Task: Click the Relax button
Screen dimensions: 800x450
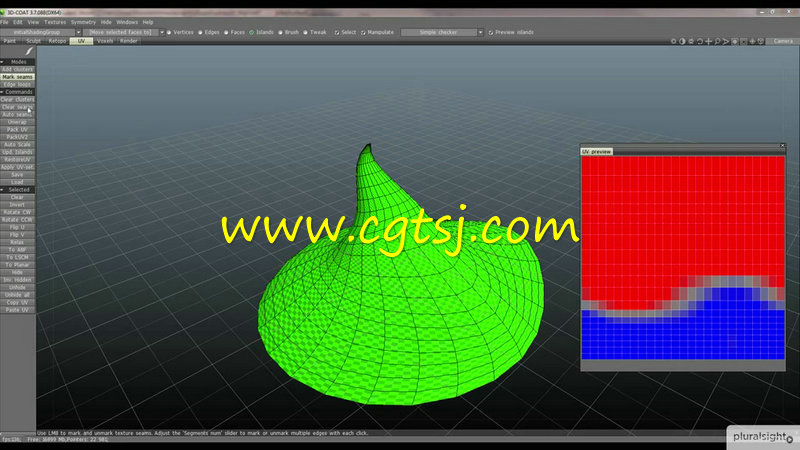Action: click(x=17, y=242)
